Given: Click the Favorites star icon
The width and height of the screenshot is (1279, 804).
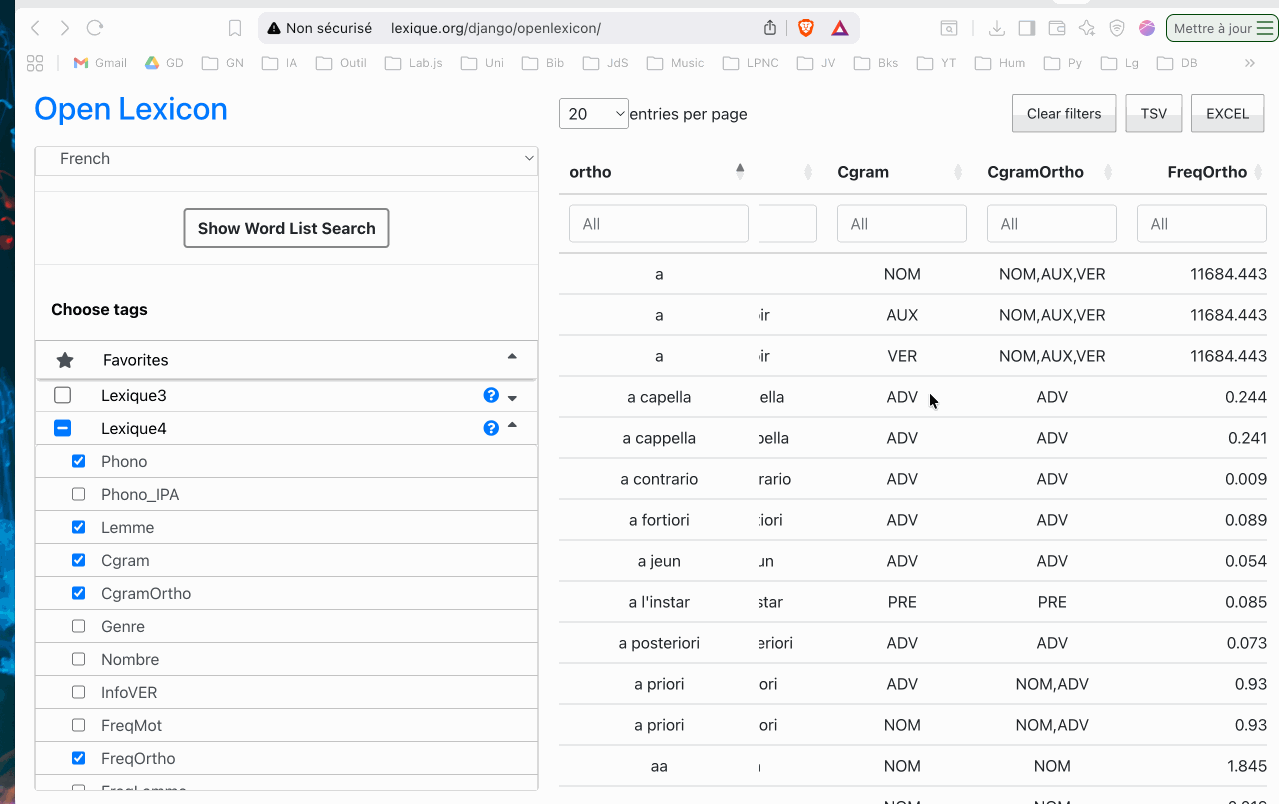Looking at the screenshot, I should pos(65,360).
